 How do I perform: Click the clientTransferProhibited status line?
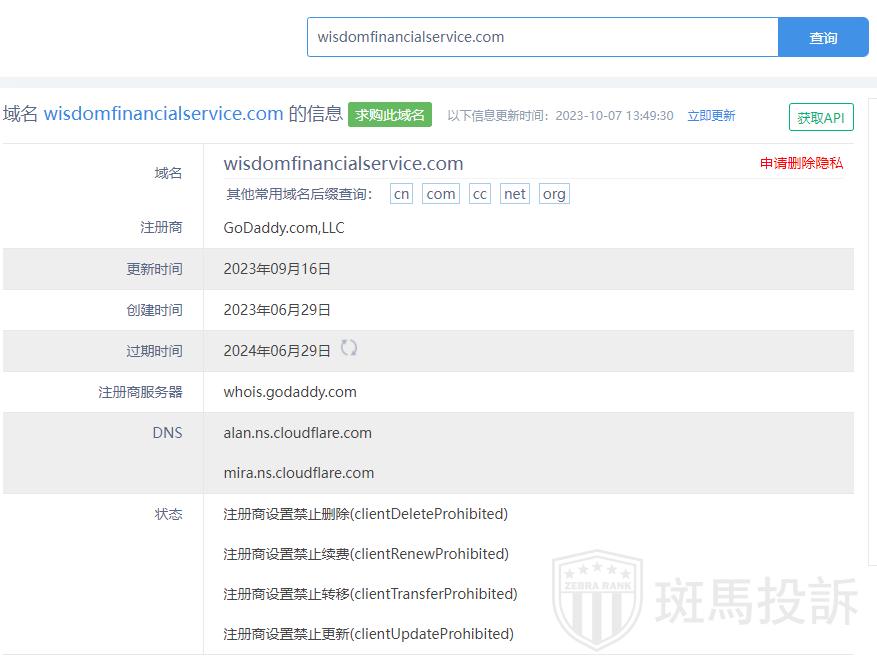[x=370, y=594]
